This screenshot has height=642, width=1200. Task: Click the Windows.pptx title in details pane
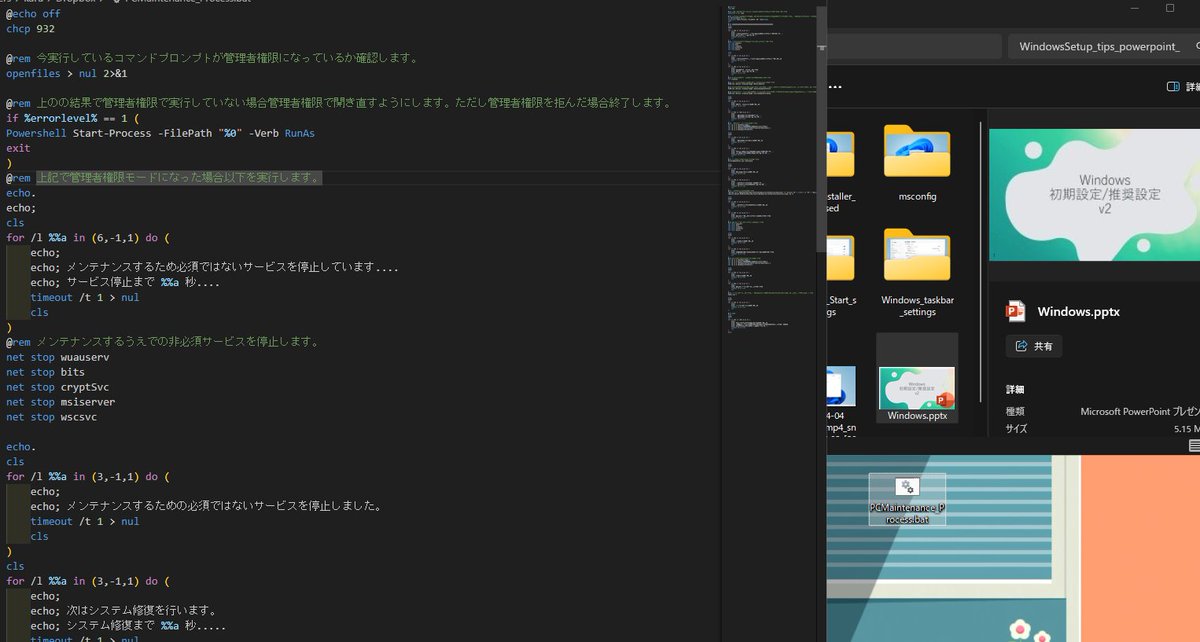click(x=1078, y=312)
